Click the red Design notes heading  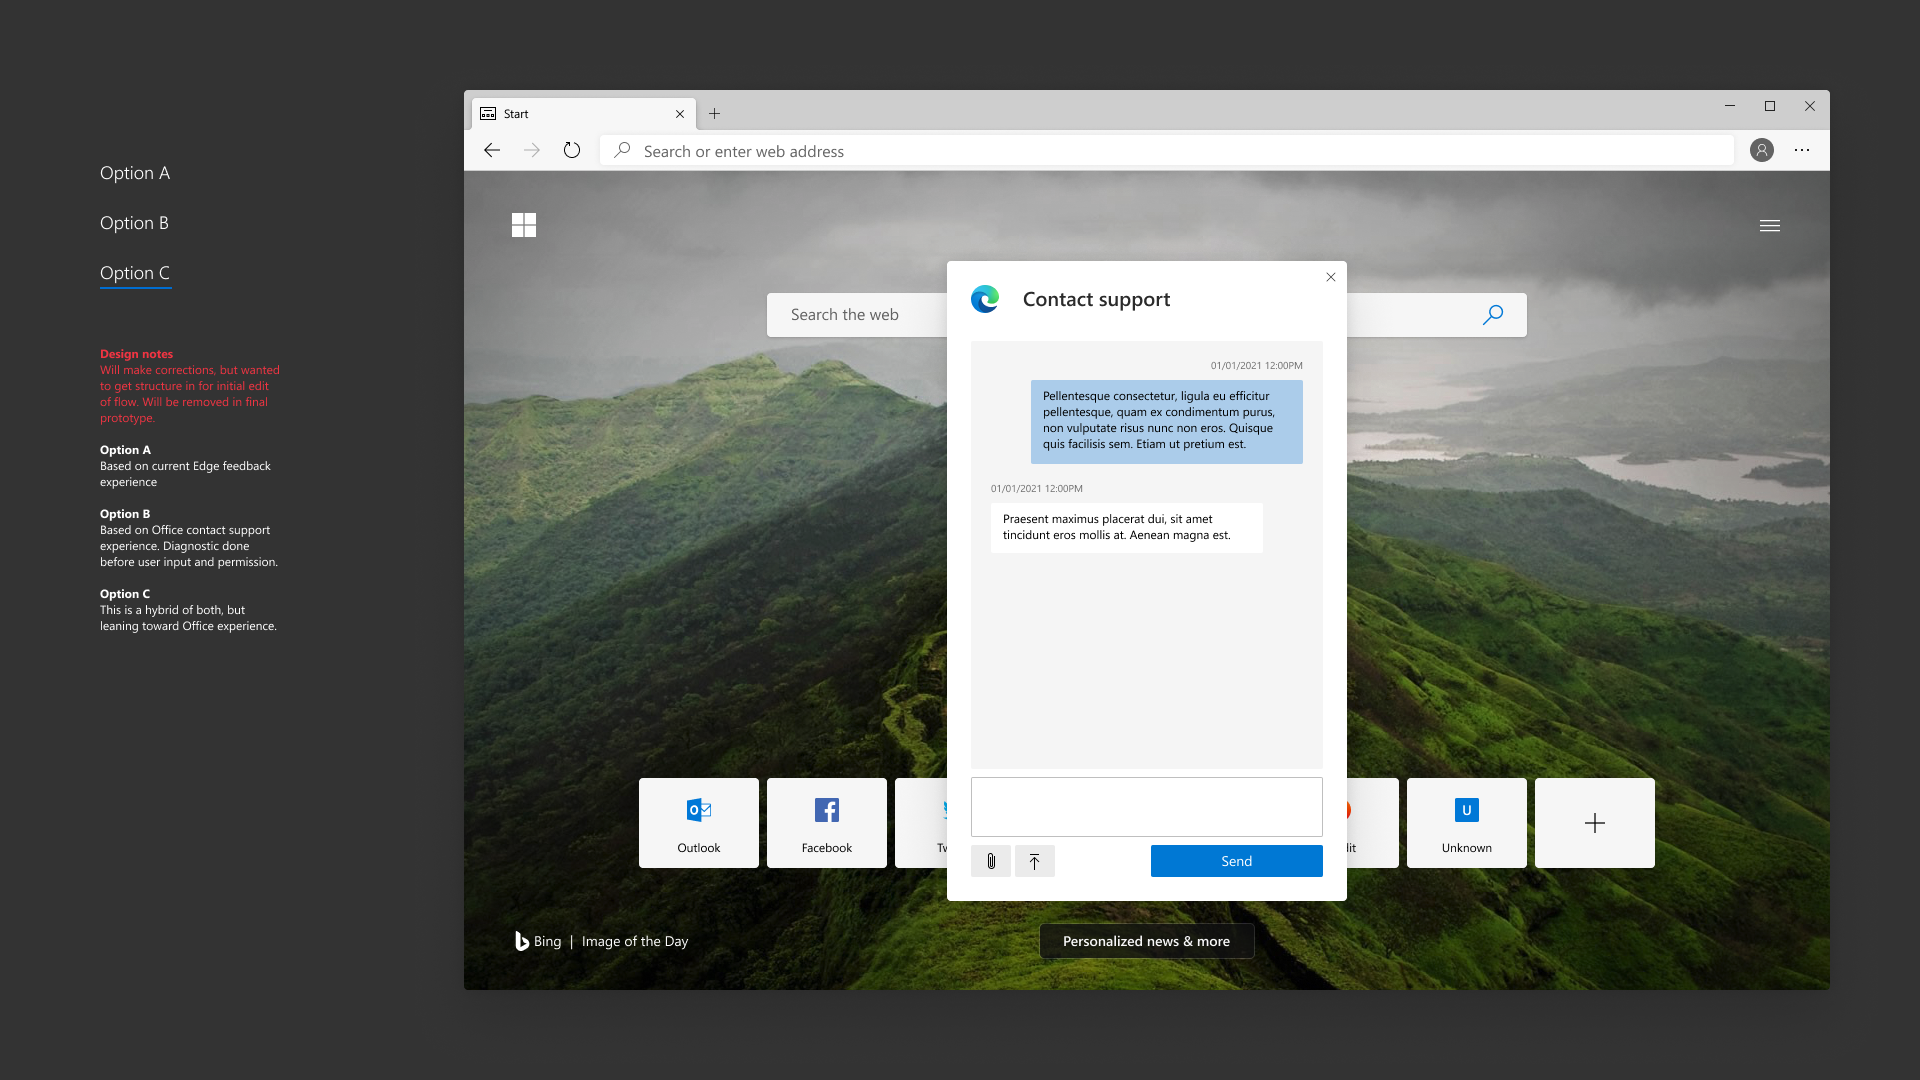[x=136, y=354]
